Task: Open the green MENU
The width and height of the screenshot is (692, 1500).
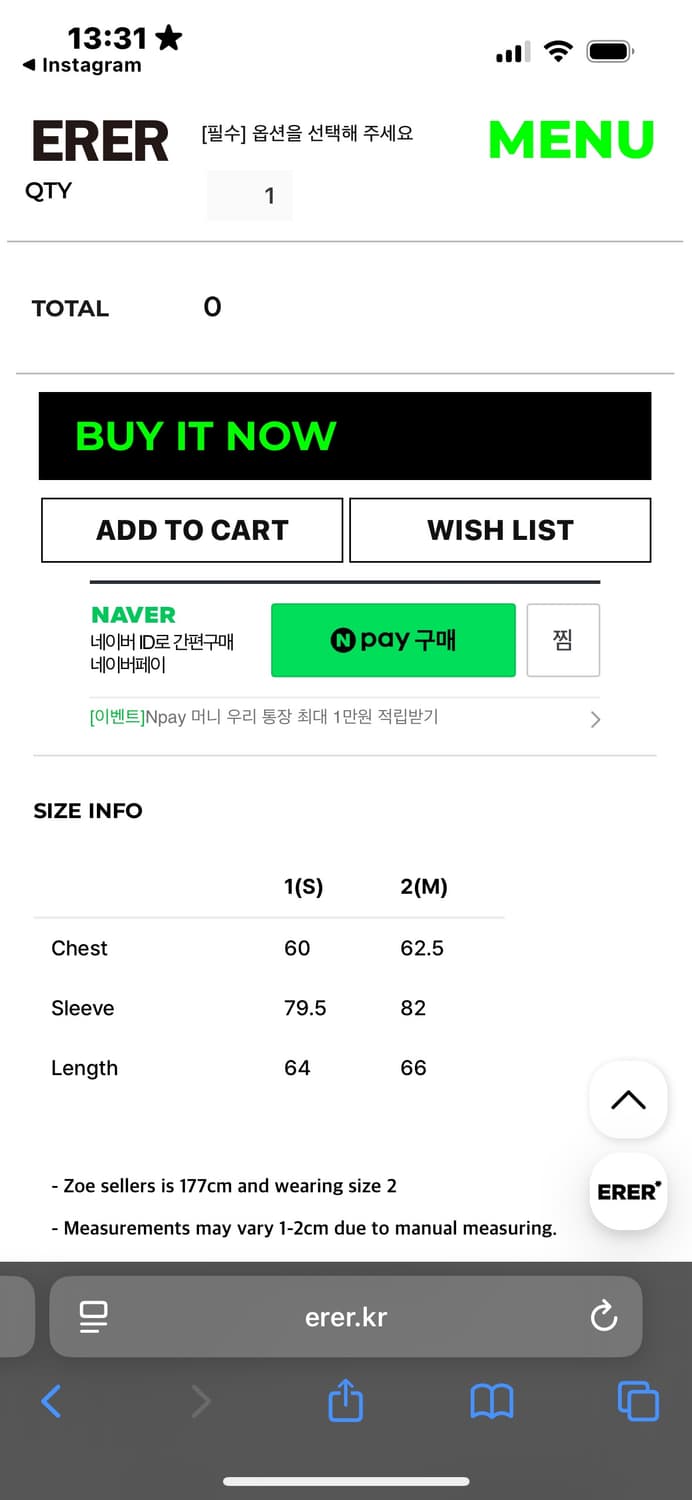Action: click(571, 140)
